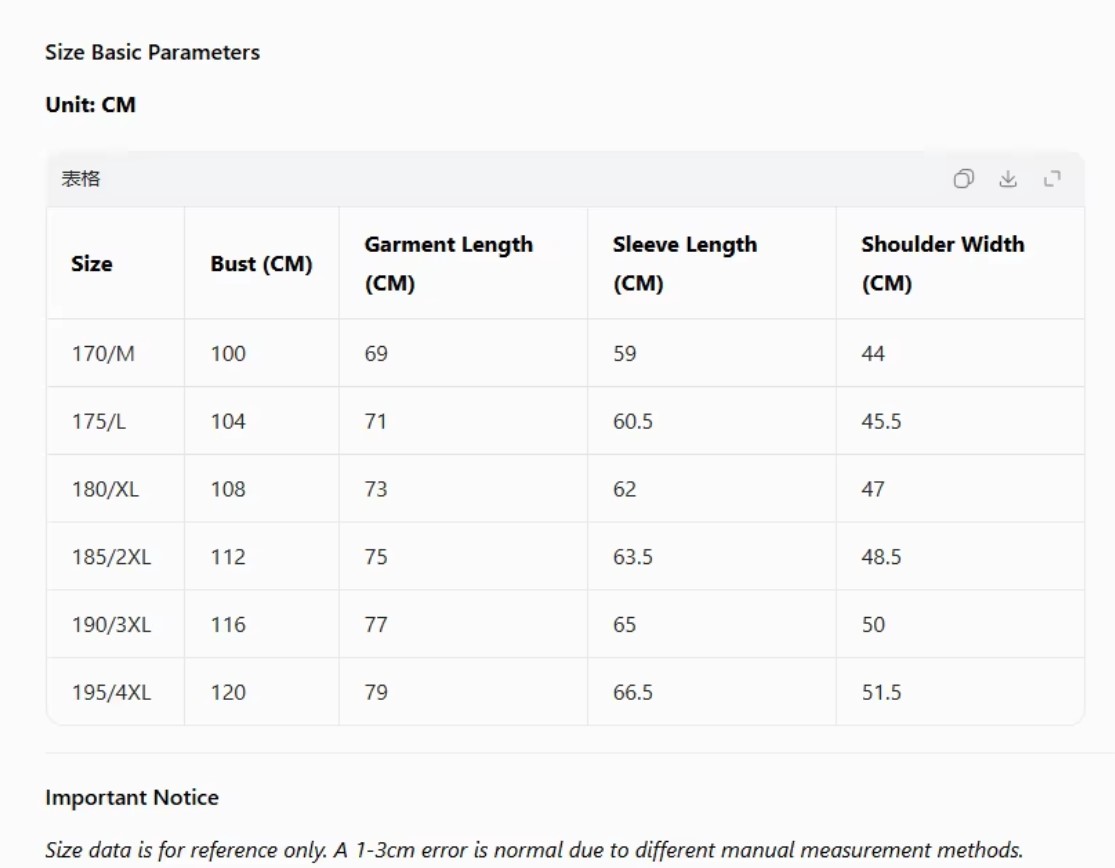Click the 190/3XL size cell
This screenshot has height=868, width=1115.
pos(111,625)
